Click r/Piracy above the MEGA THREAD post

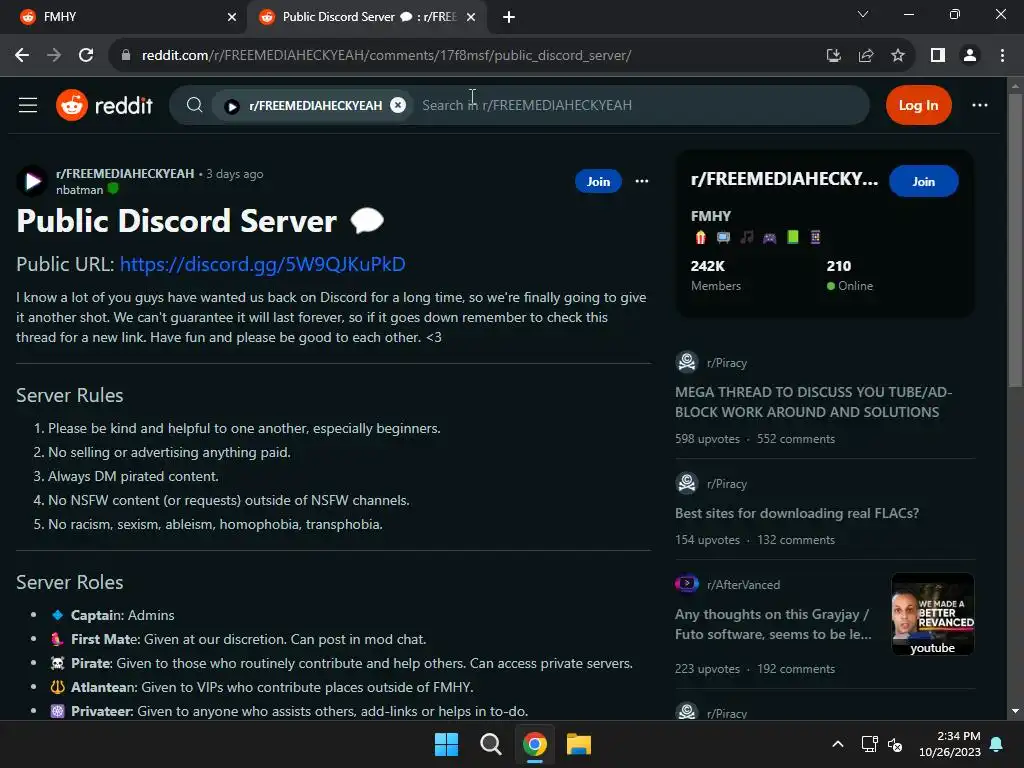pyautogui.click(x=727, y=363)
